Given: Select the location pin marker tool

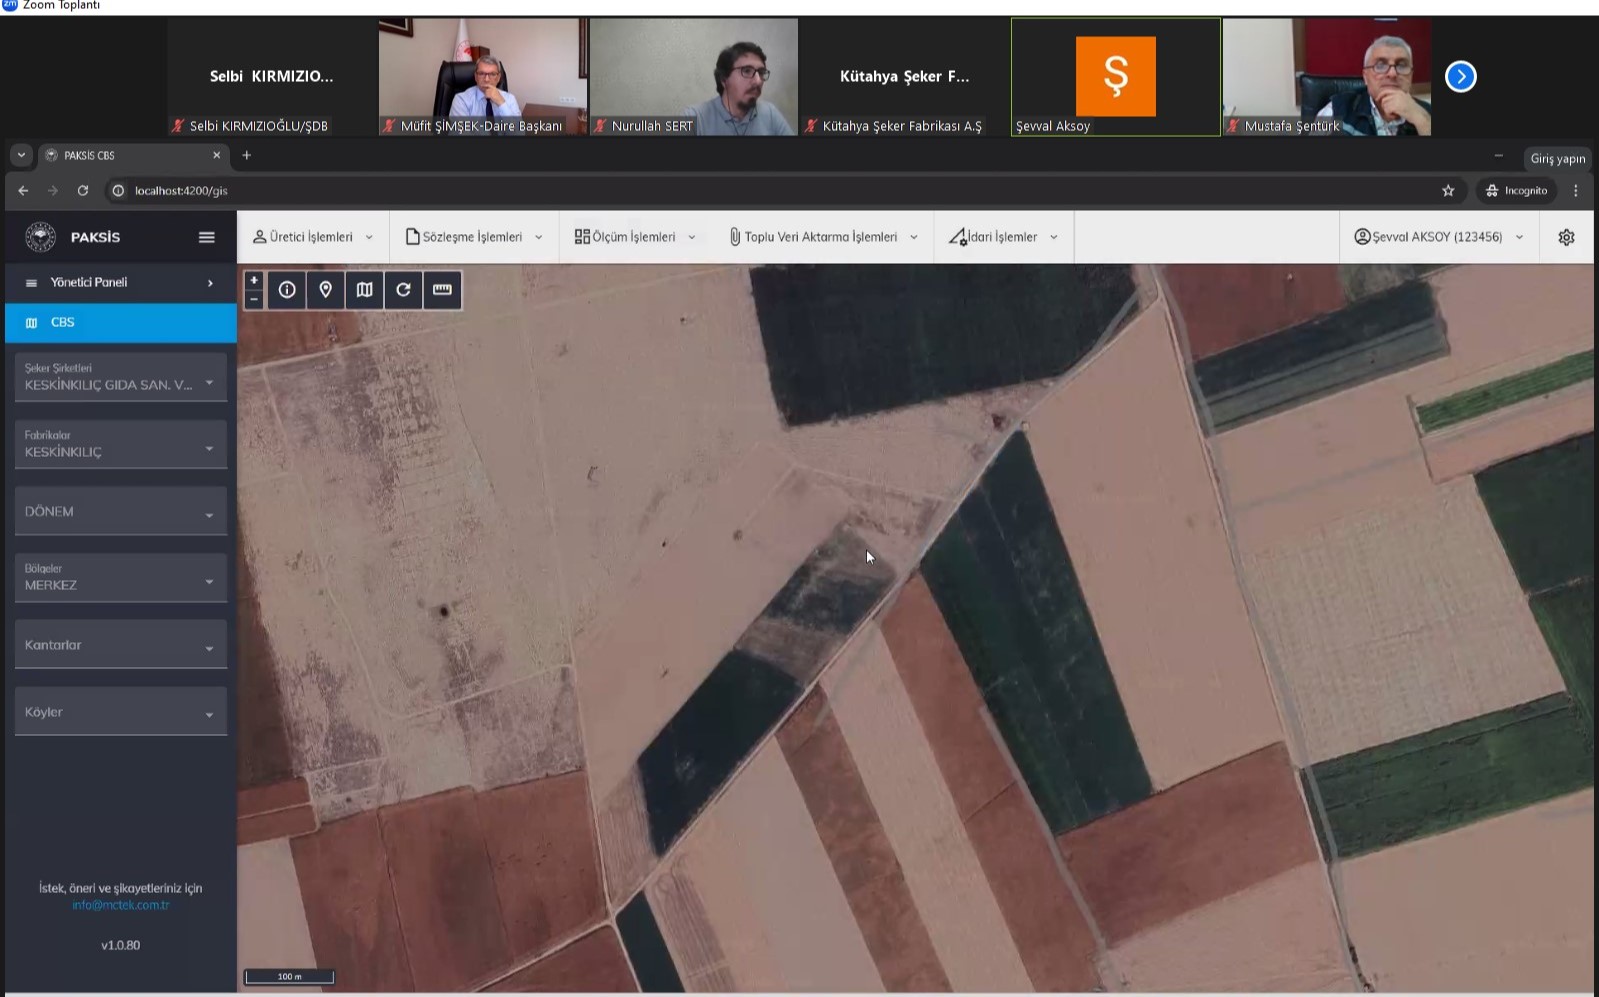Looking at the screenshot, I should 325,290.
